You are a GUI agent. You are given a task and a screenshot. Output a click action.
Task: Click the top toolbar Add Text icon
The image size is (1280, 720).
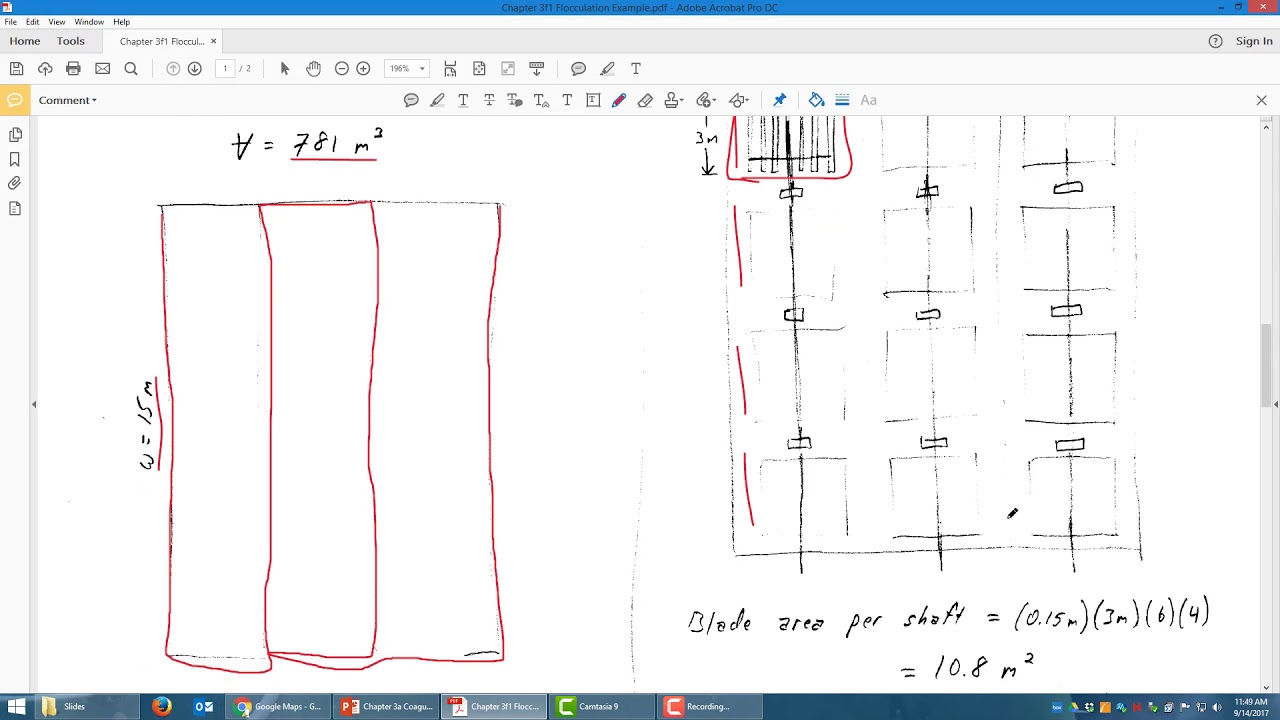635,69
